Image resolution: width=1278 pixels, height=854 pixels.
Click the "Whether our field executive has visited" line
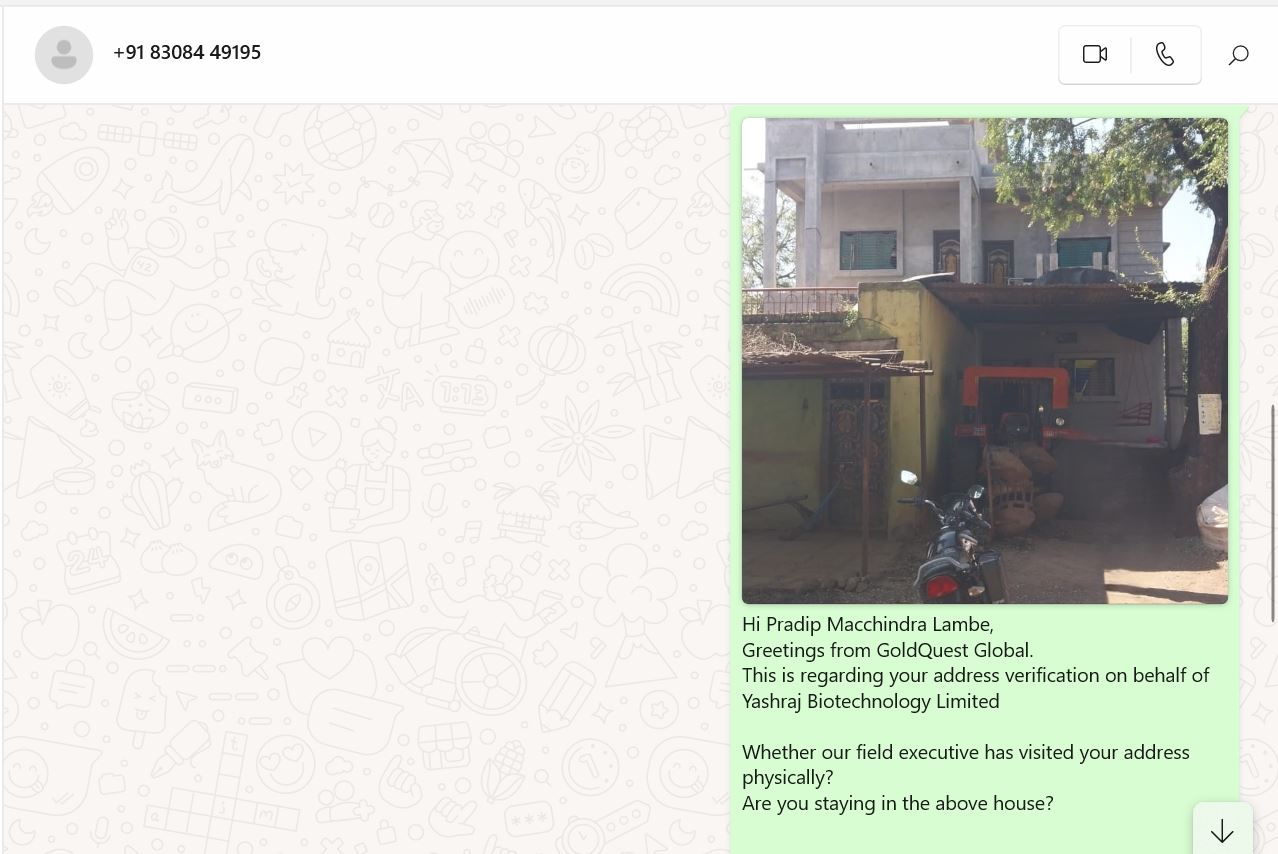point(966,752)
